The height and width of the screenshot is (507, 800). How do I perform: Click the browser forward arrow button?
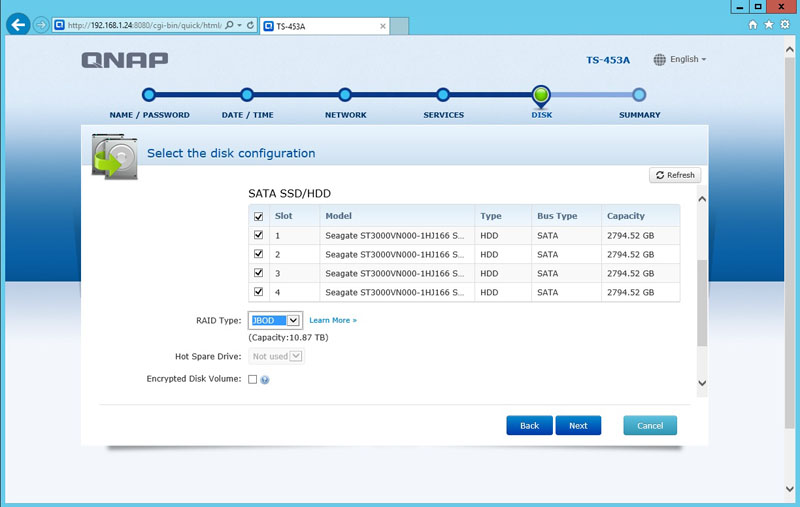41,25
